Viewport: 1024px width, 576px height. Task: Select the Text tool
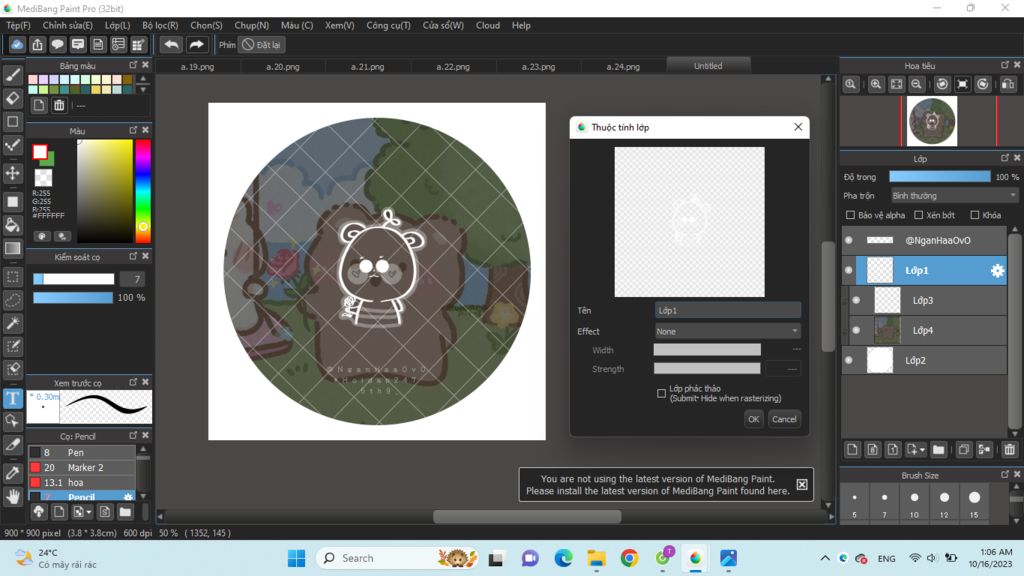(x=12, y=398)
